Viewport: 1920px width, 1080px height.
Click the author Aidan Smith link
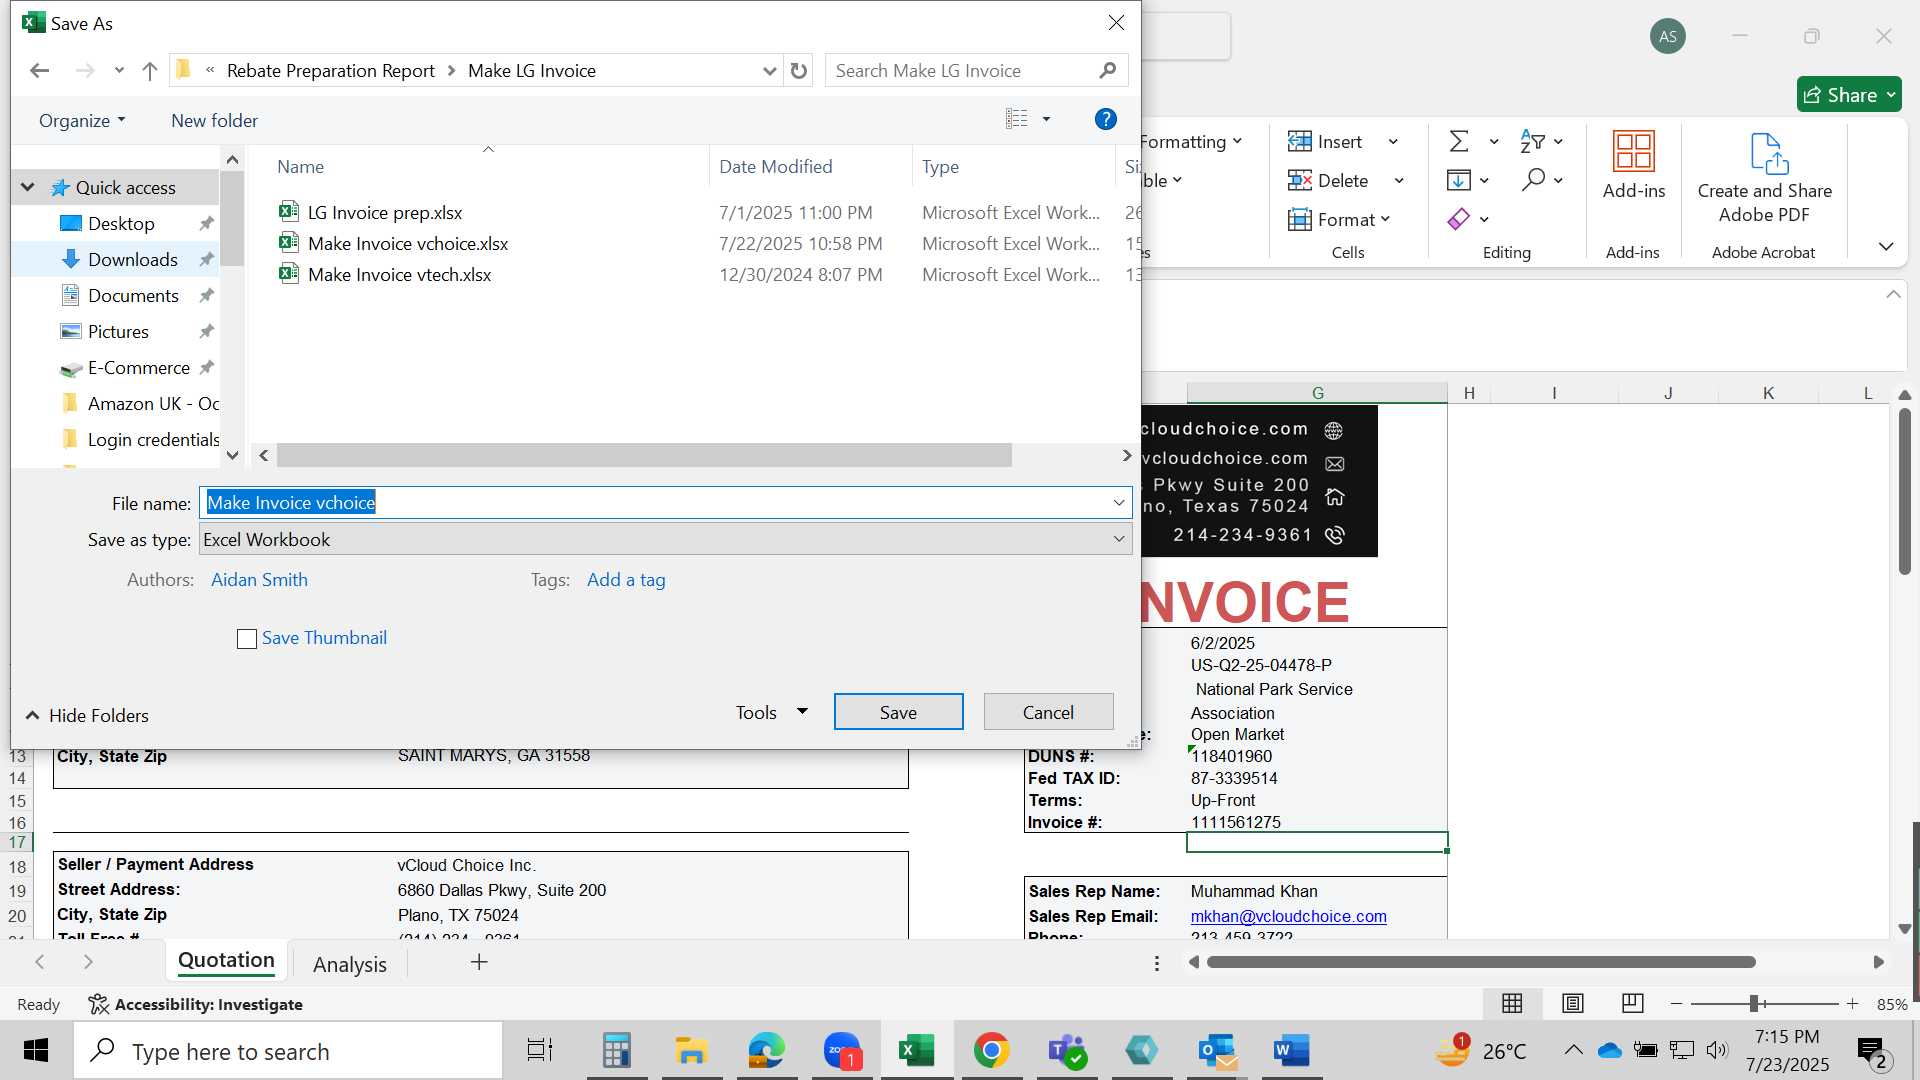coord(259,580)
